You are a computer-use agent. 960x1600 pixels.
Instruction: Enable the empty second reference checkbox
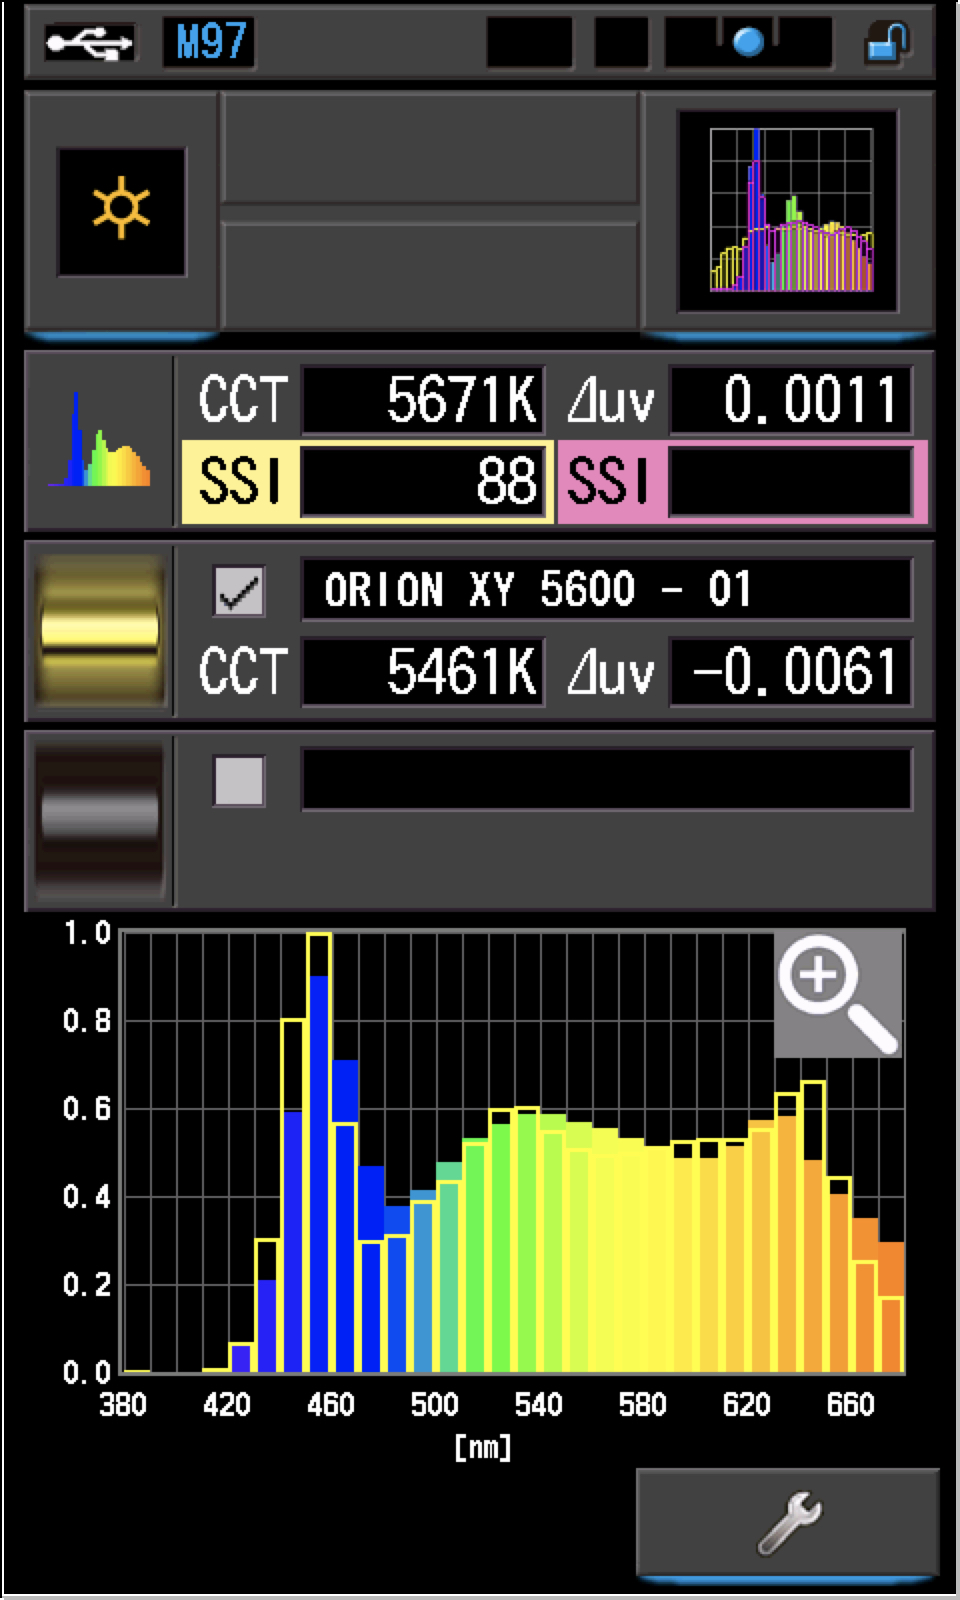pyautogui.click(x=239, y=781)
